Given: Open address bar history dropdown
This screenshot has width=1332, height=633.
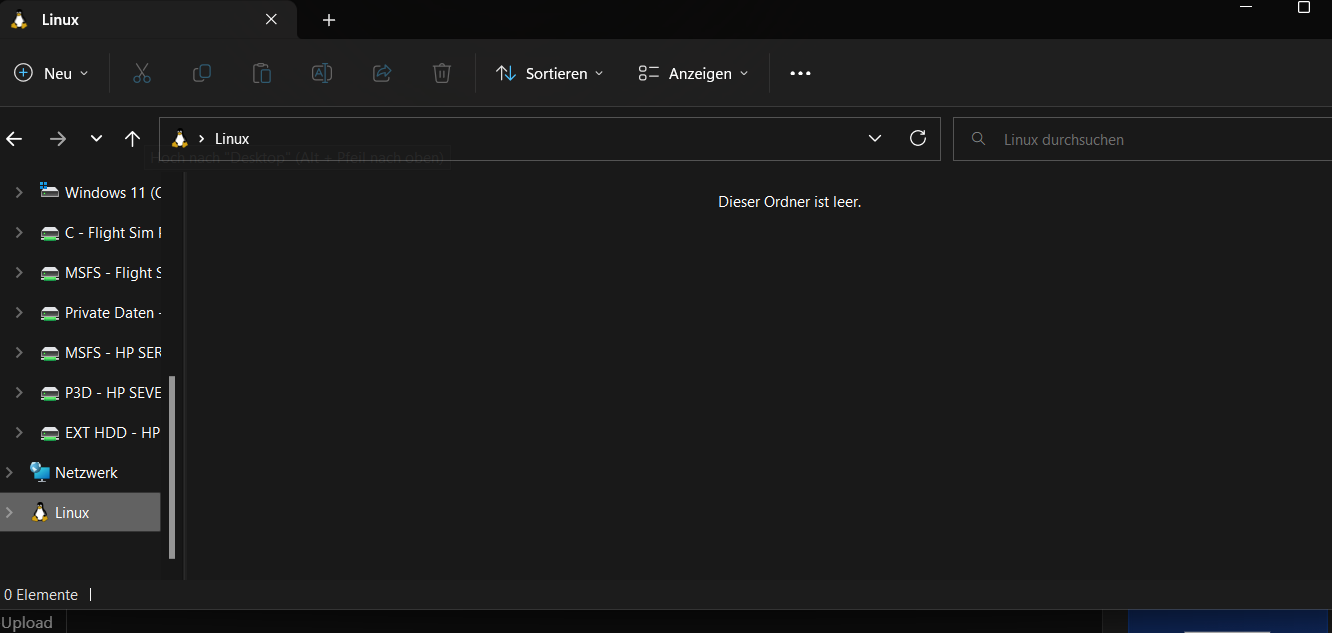Looking at the screenshot, I should tap(875, 138).
